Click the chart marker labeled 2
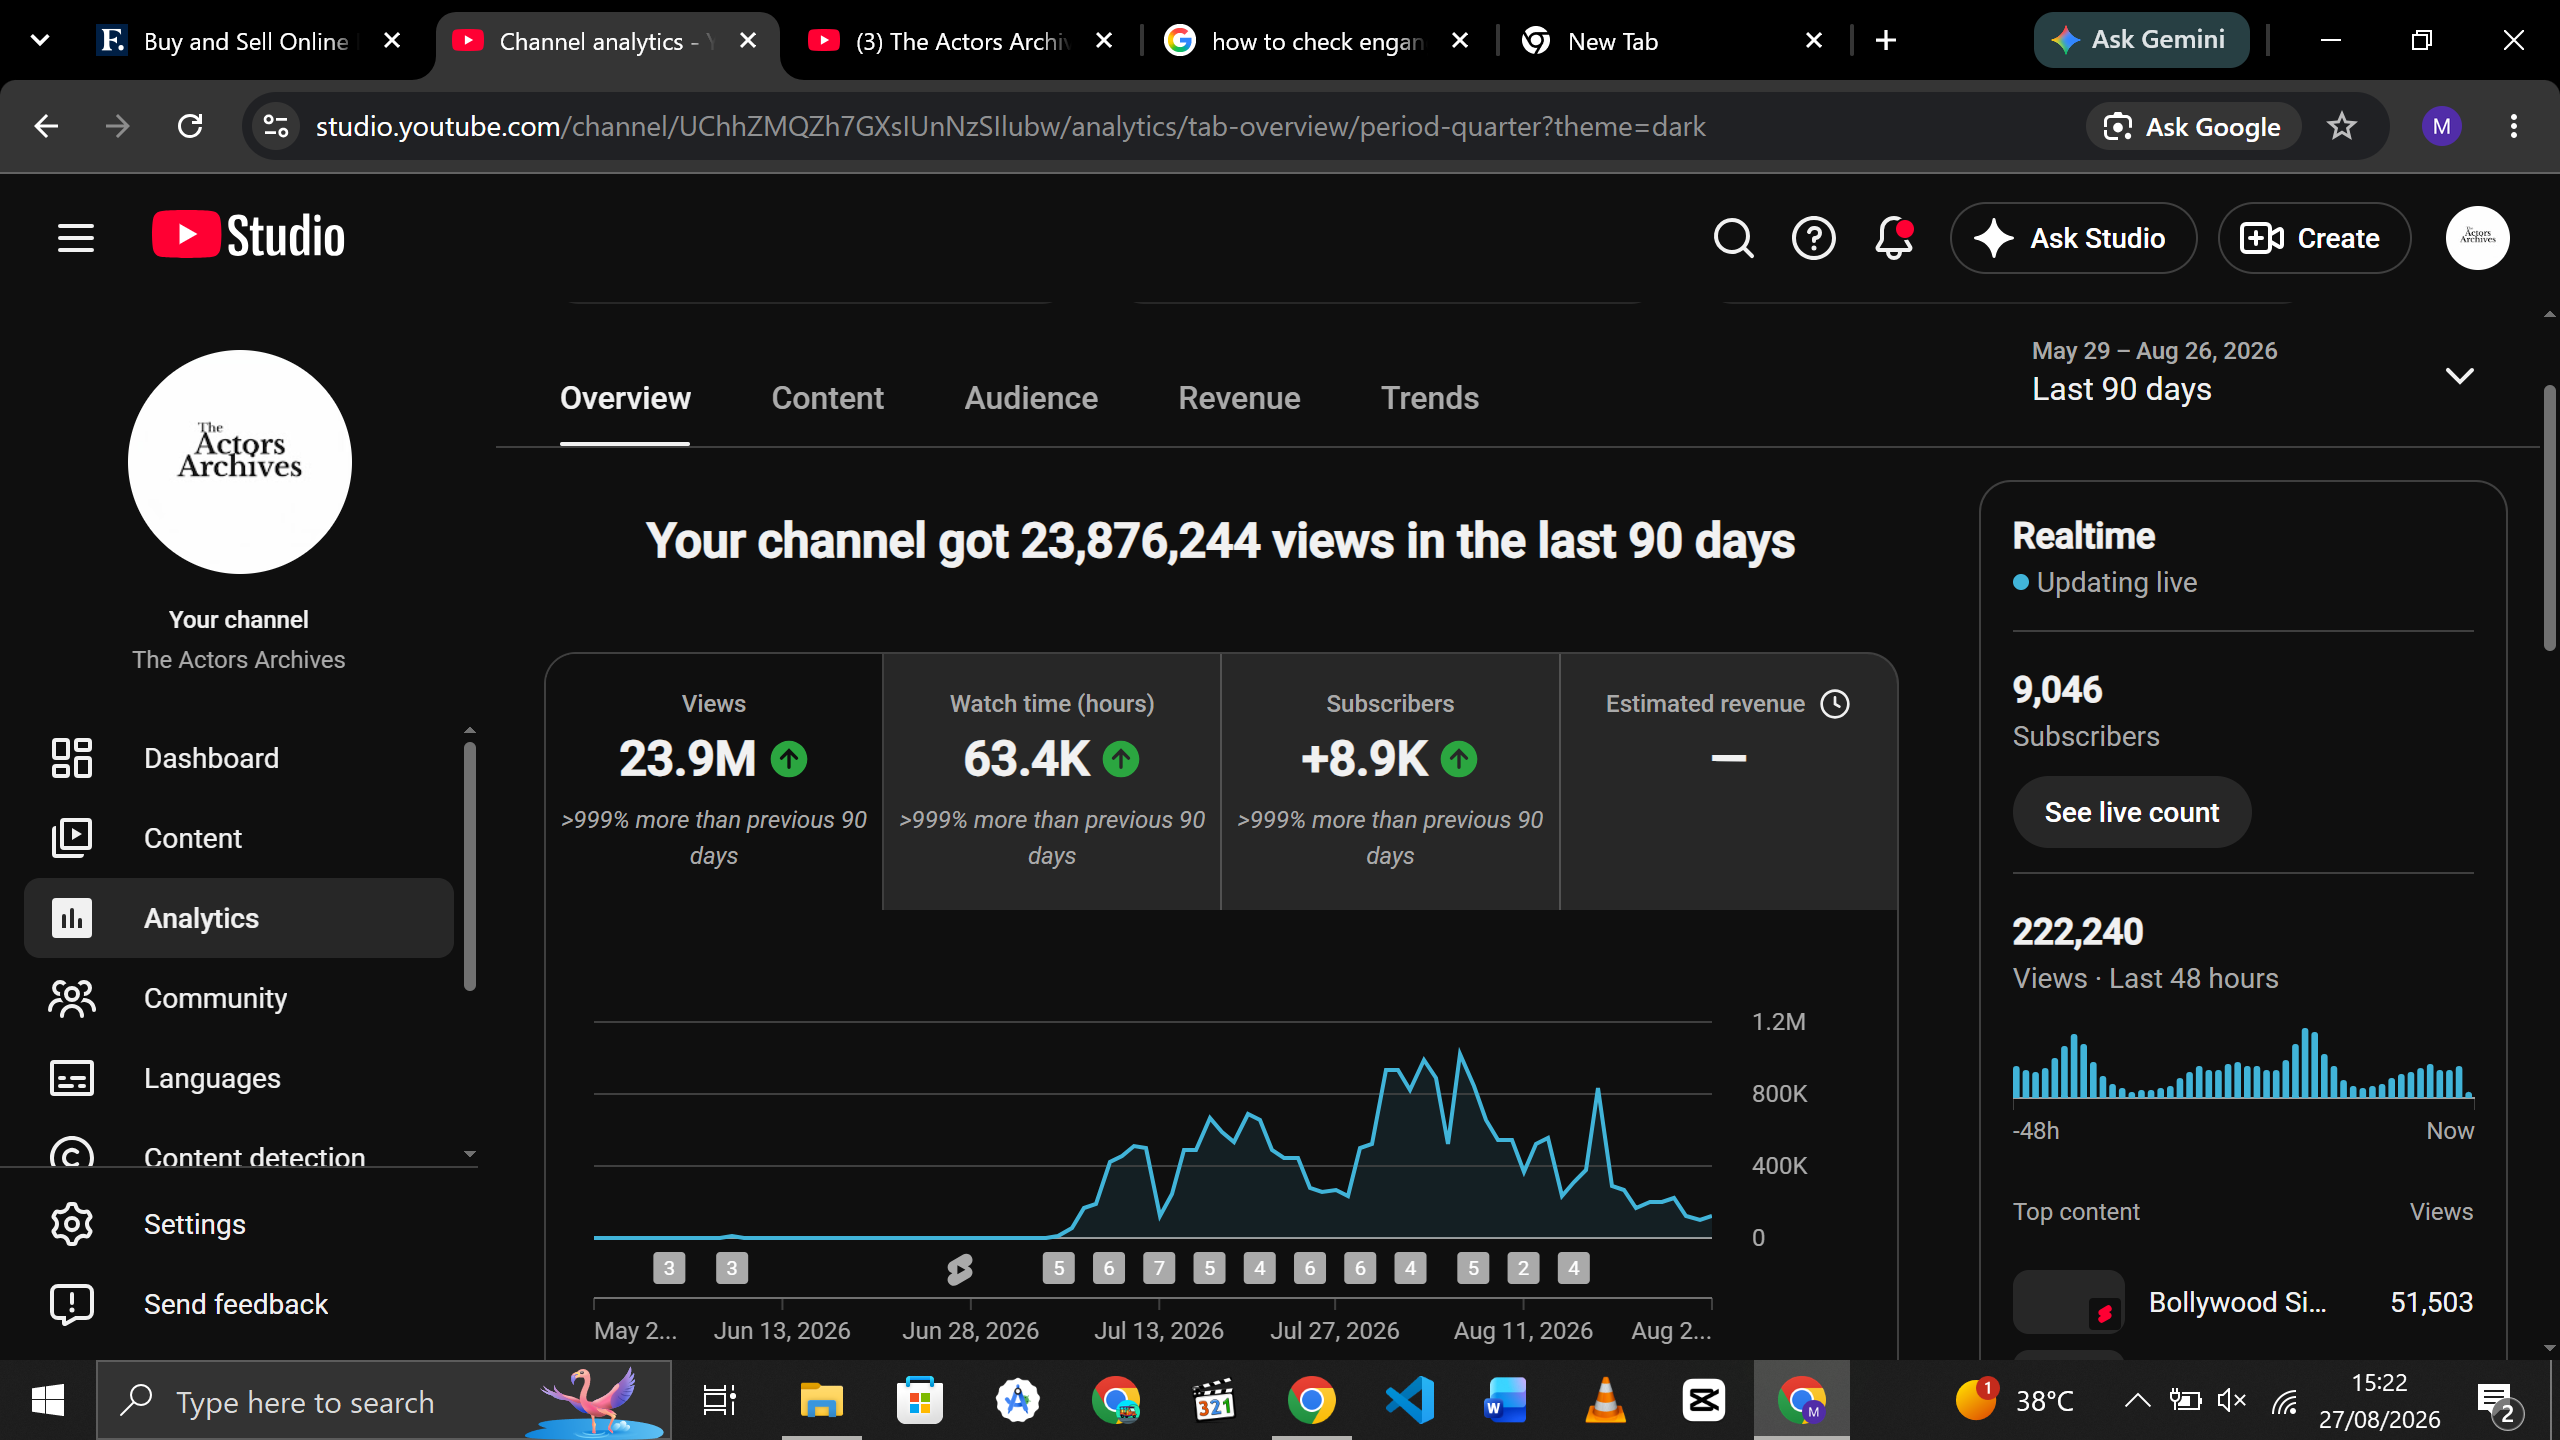The width and height of the screenshot is (2560, 1440). [x=1523, y=1269]
